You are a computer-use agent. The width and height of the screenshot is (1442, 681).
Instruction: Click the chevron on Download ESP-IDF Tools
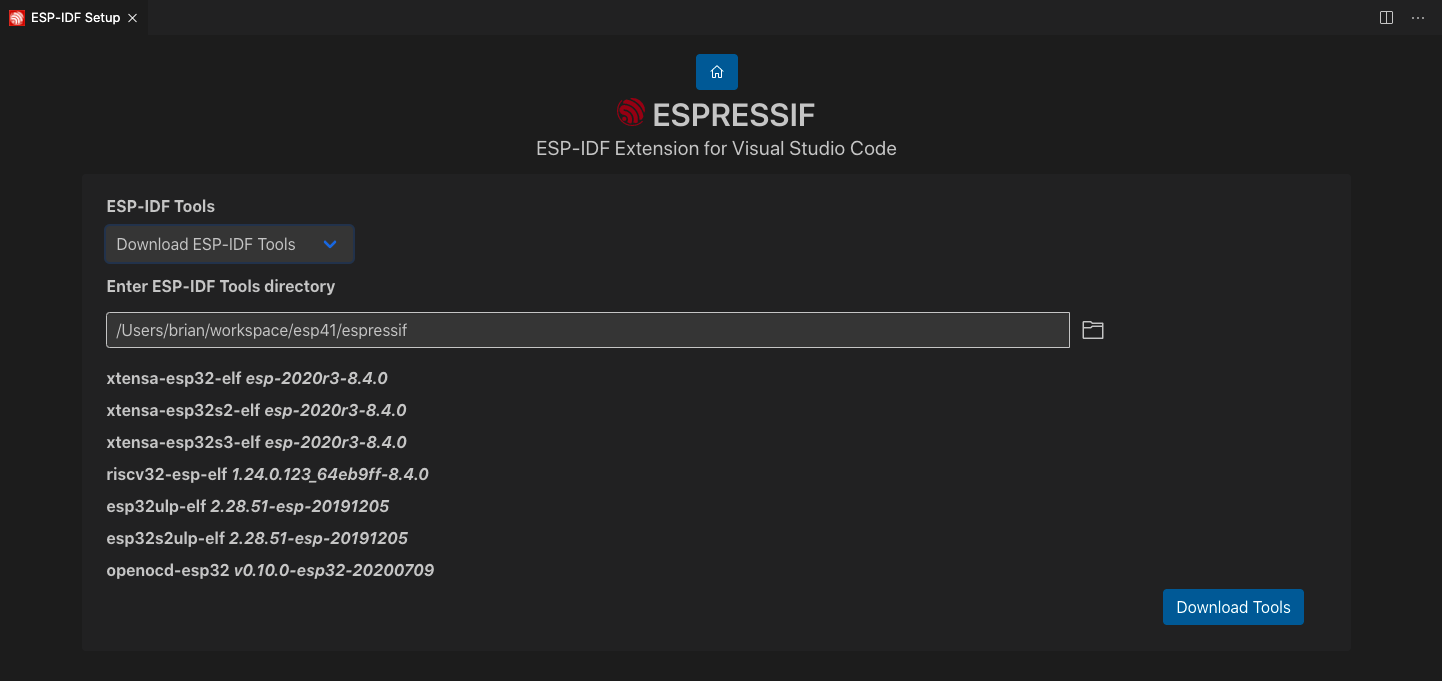click(330, 244)
